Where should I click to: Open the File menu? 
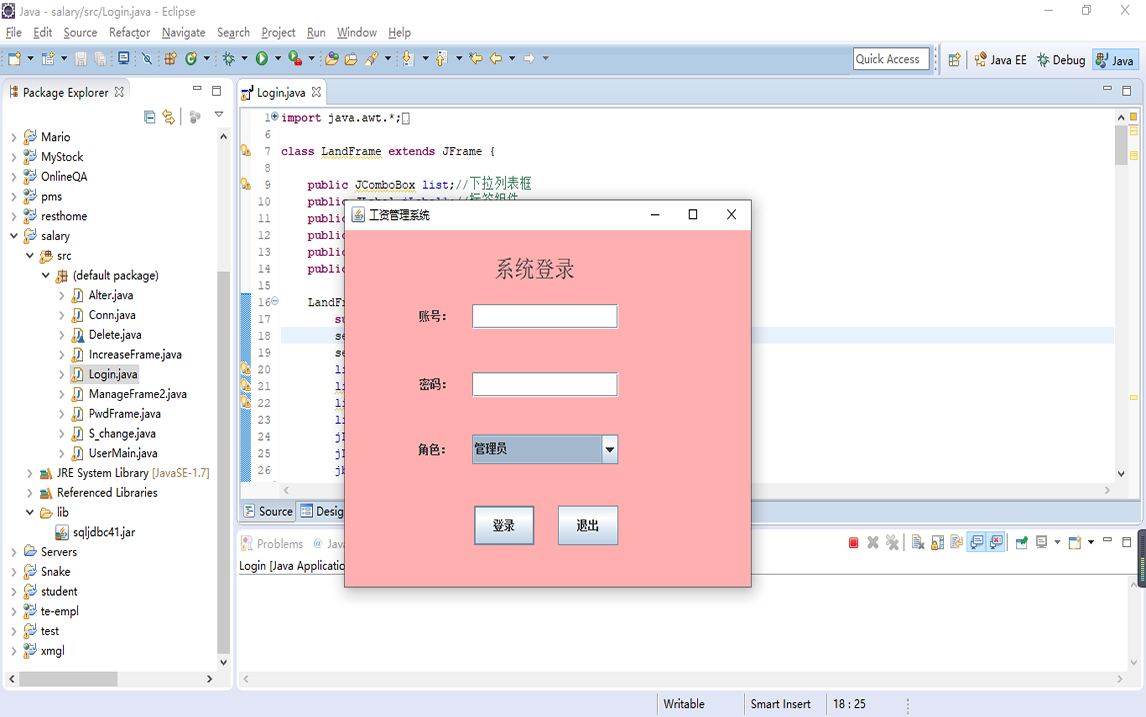pos(14,32)
